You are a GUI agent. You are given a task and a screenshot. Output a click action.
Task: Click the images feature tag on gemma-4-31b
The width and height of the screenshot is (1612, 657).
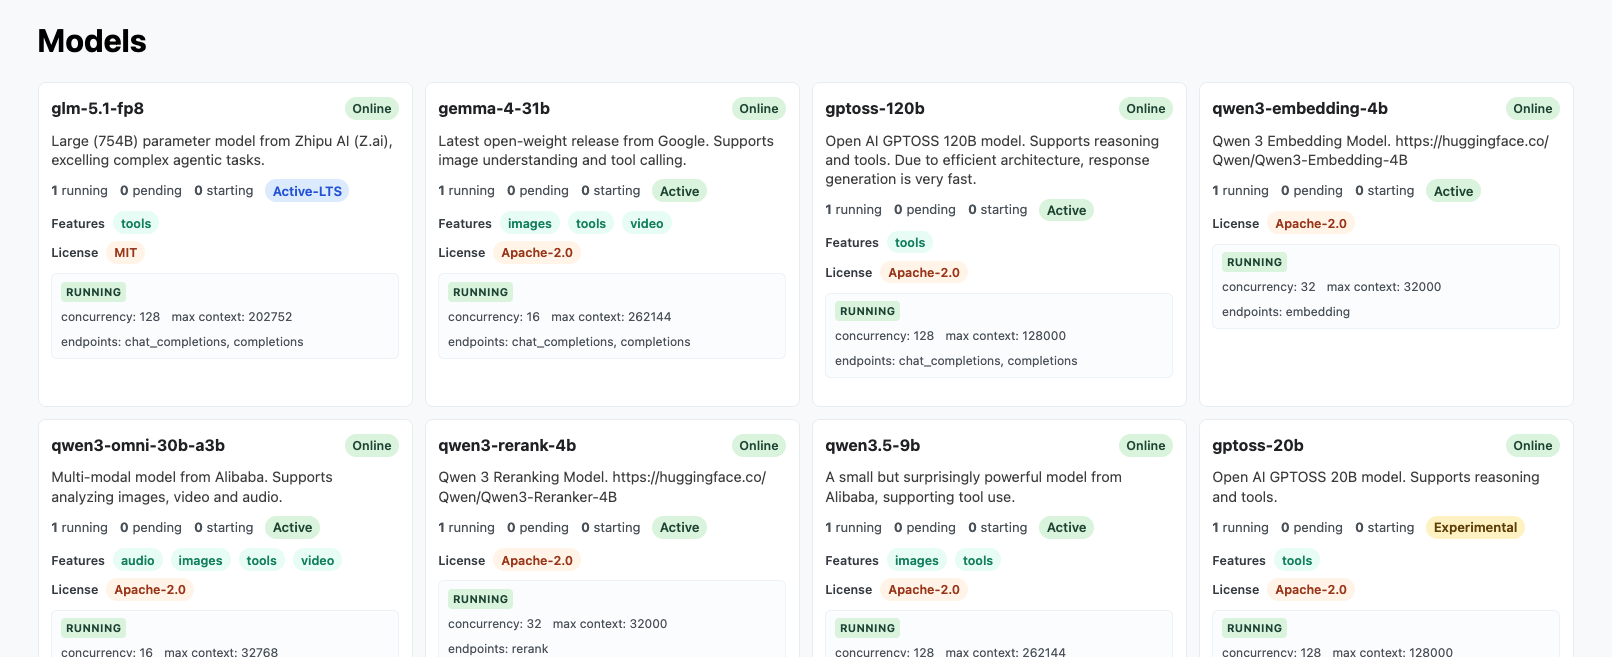pos(529,223)
